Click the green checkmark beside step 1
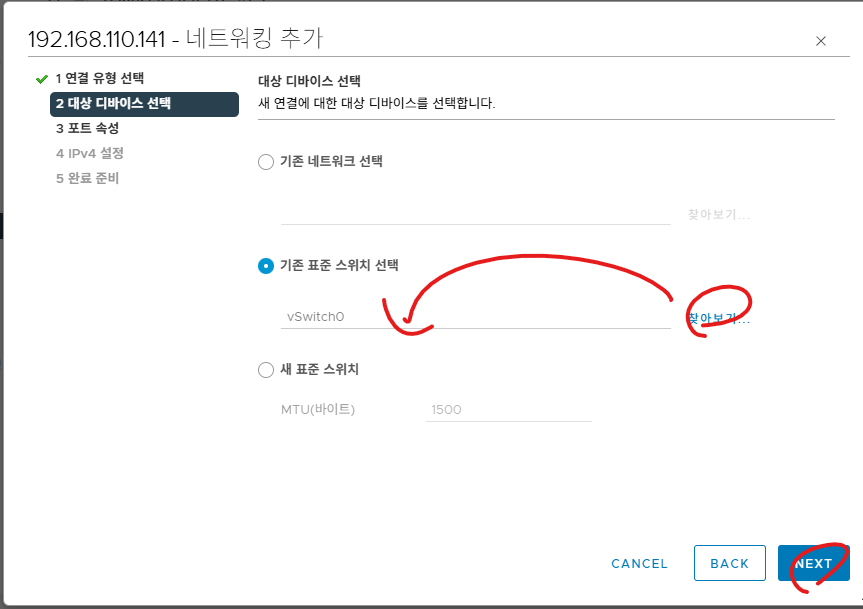Image resolution: width=863 pixels, height=609 pixels. [42, 79]
